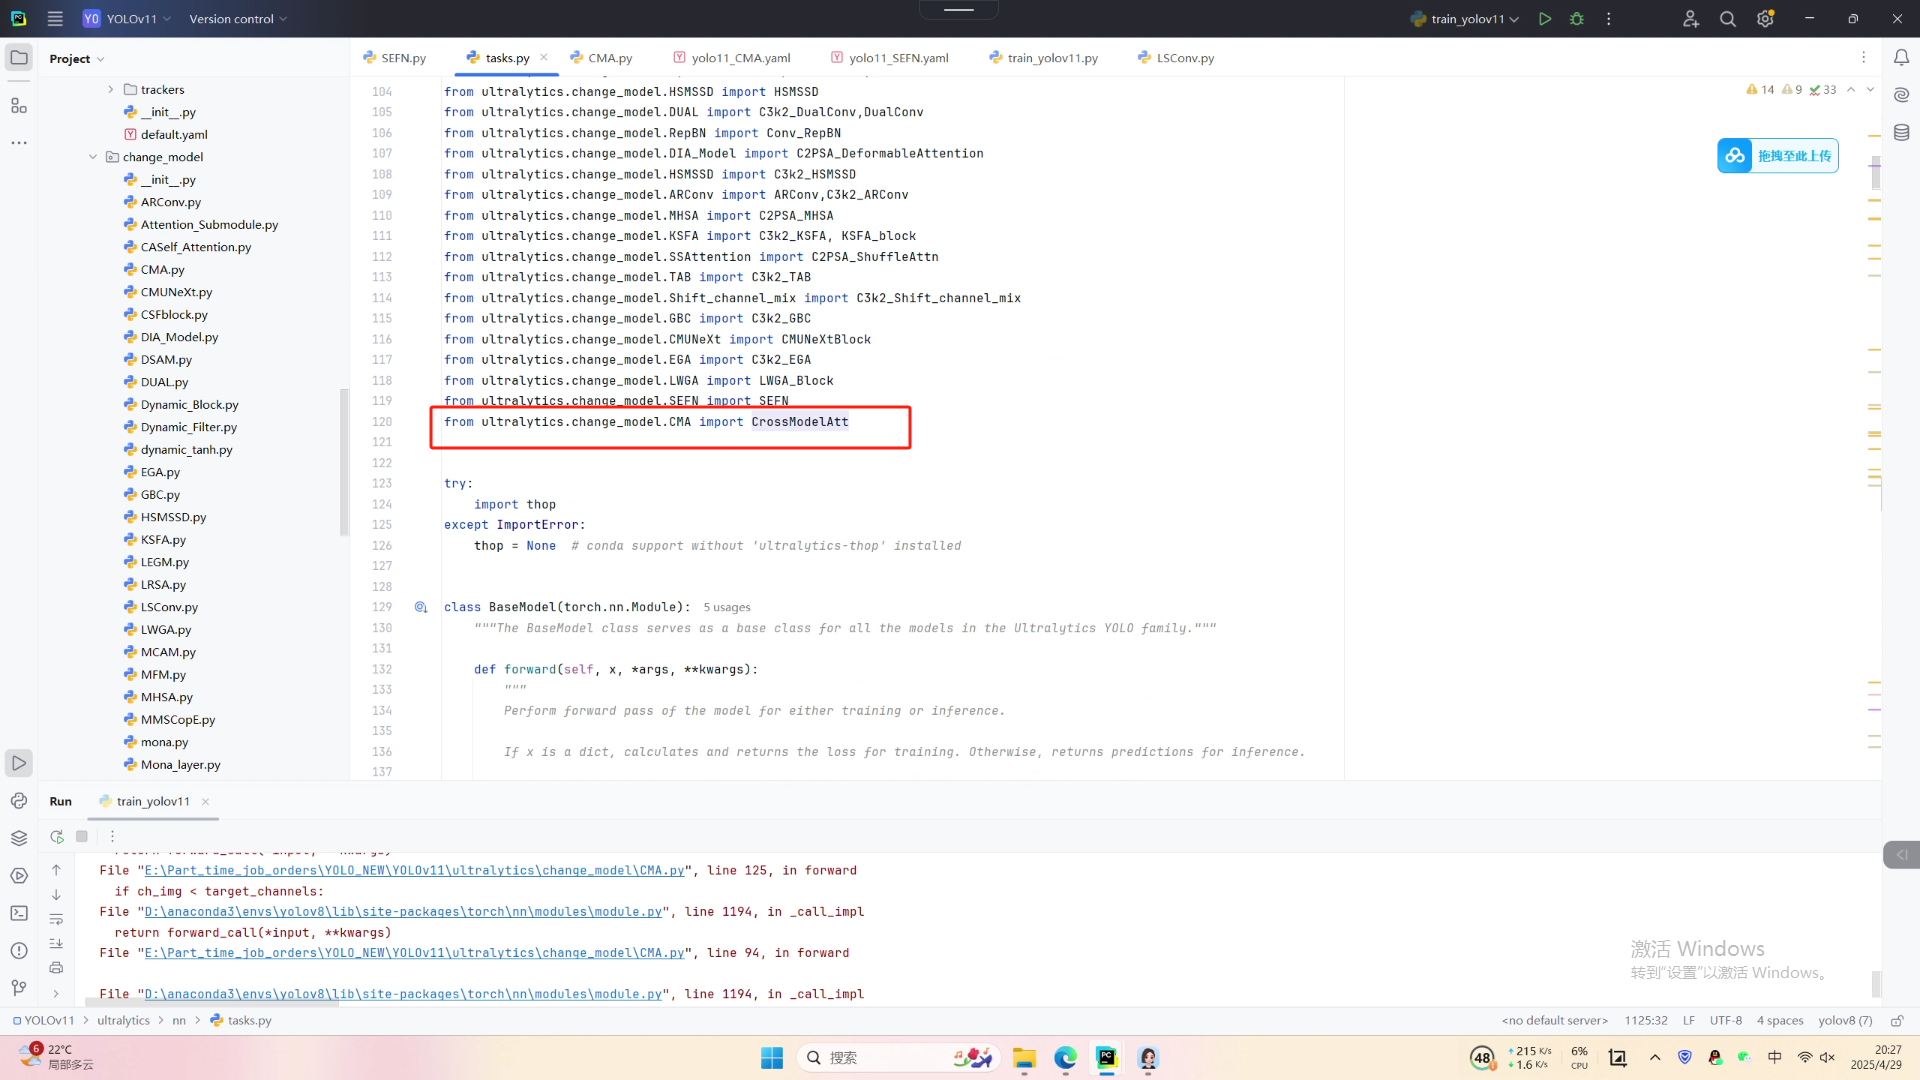Open LSConv.py in the project tree
The image size is (1920, 1080).
(x=169, y=607)
